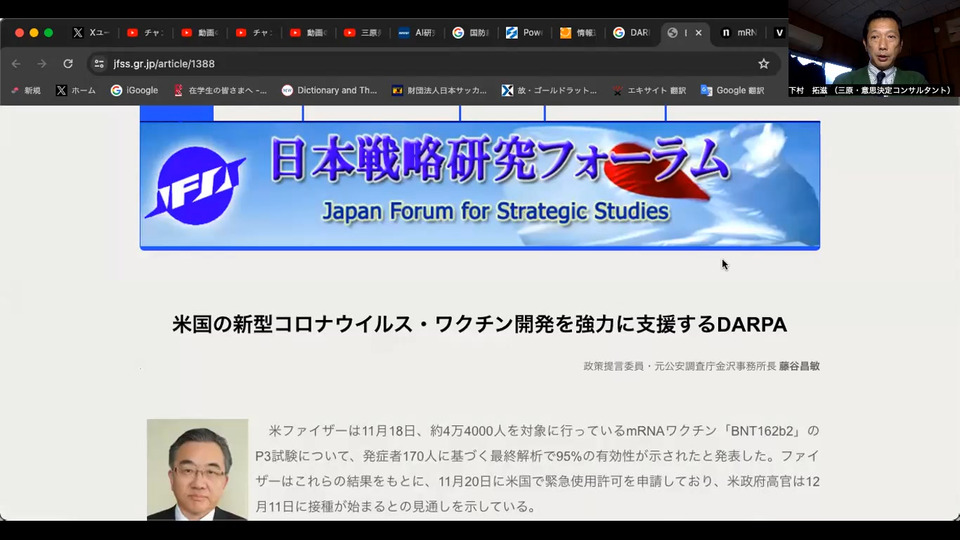Click the word 「BNT162b2」 in the article
960x540 pixels.
point(762,431)
